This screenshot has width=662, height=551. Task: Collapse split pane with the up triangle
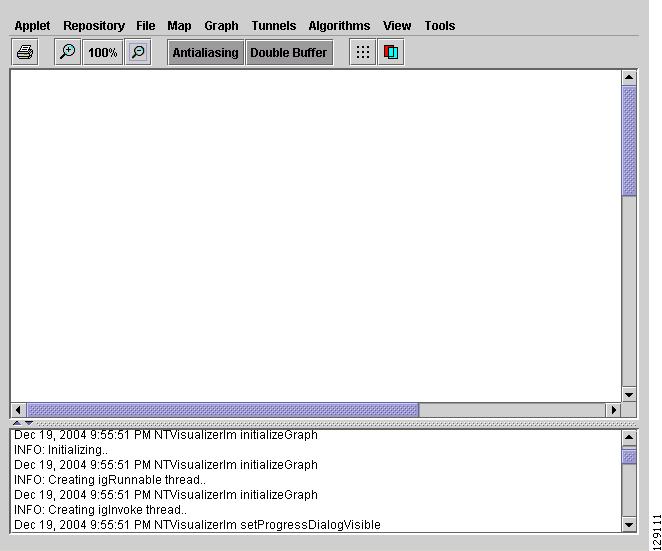[x=17, y=423]
